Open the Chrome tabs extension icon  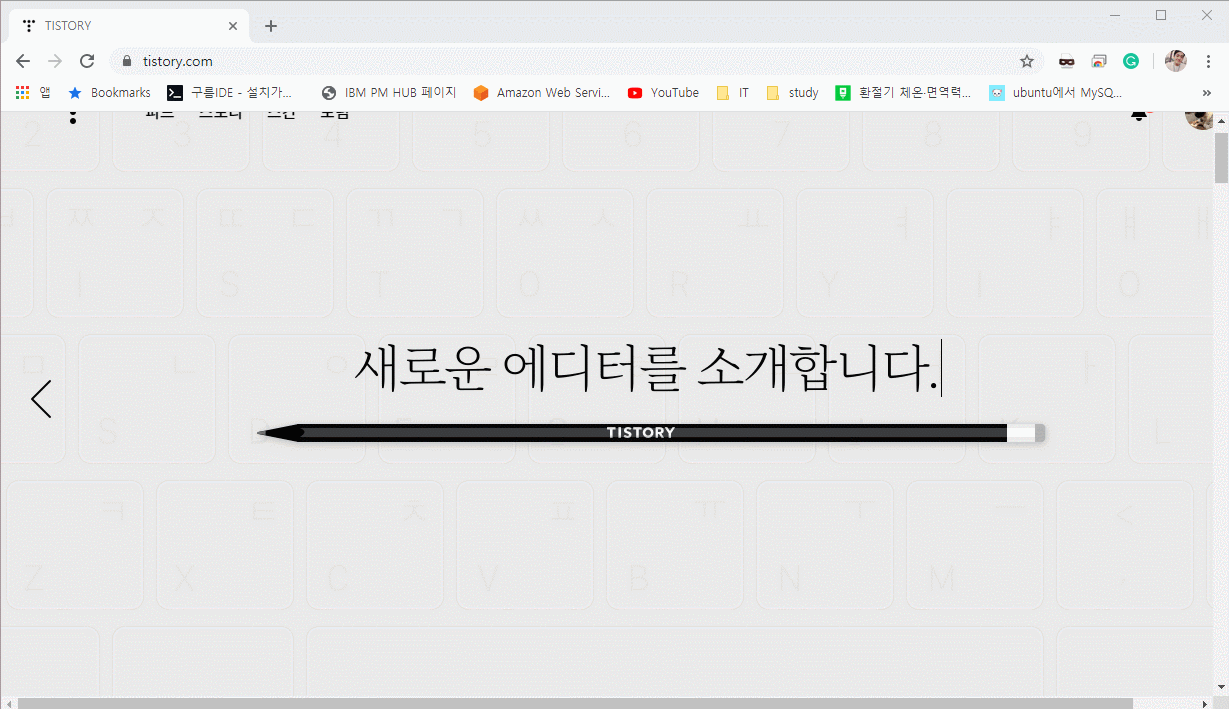pyautogui.click(x=1099, y=61)
